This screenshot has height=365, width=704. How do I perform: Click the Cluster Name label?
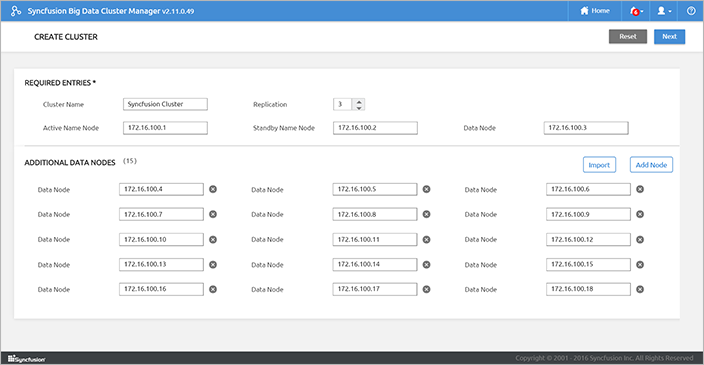pos(63,104)
